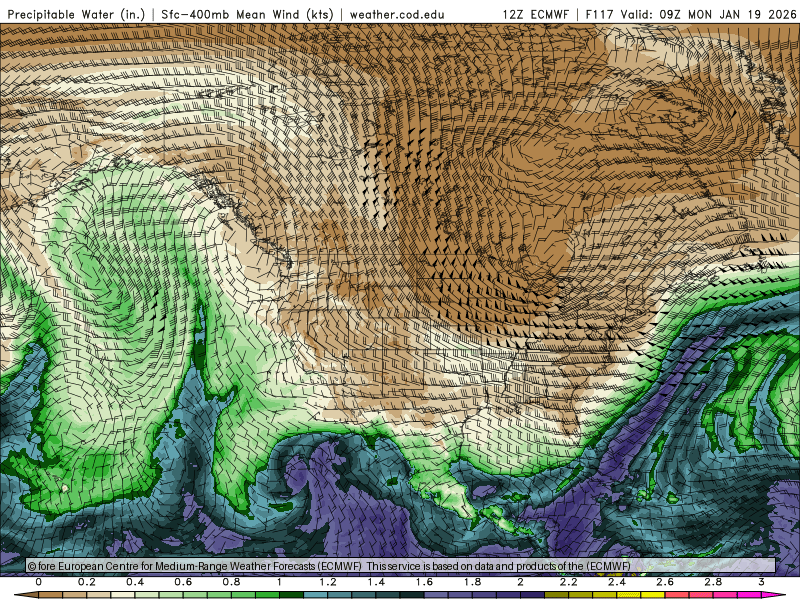Open the weather.cod.edu site label
Screen dimensions: 800x600
(x=397, y=14)
